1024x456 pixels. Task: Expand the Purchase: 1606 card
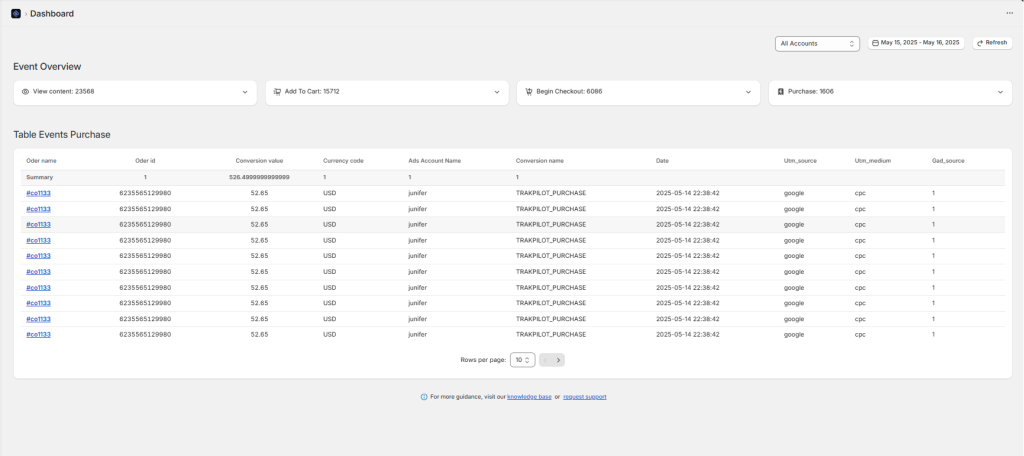click(x=890, y=92)
